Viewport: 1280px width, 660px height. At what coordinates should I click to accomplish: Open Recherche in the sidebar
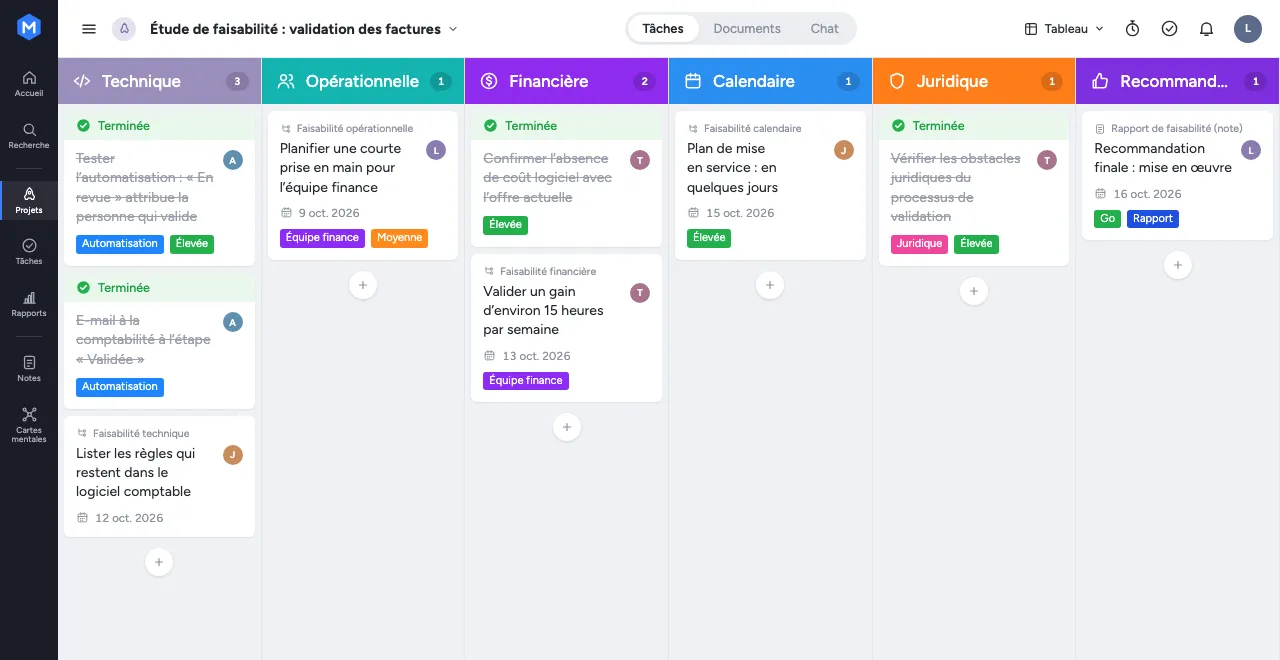(29, 135)
